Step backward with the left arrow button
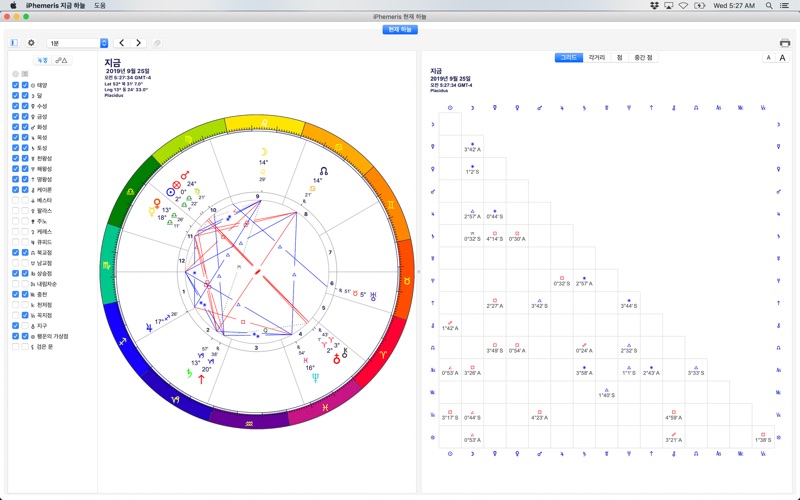The image size is (800, 500). [121, 43]
